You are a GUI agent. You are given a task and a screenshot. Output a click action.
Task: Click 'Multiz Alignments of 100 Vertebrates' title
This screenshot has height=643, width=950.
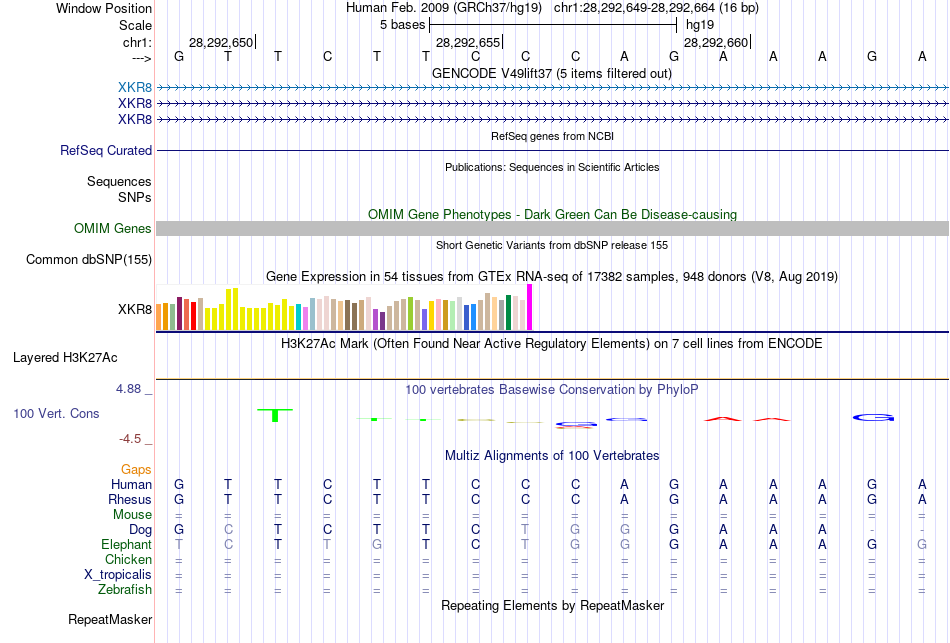[x=552, y=456]
